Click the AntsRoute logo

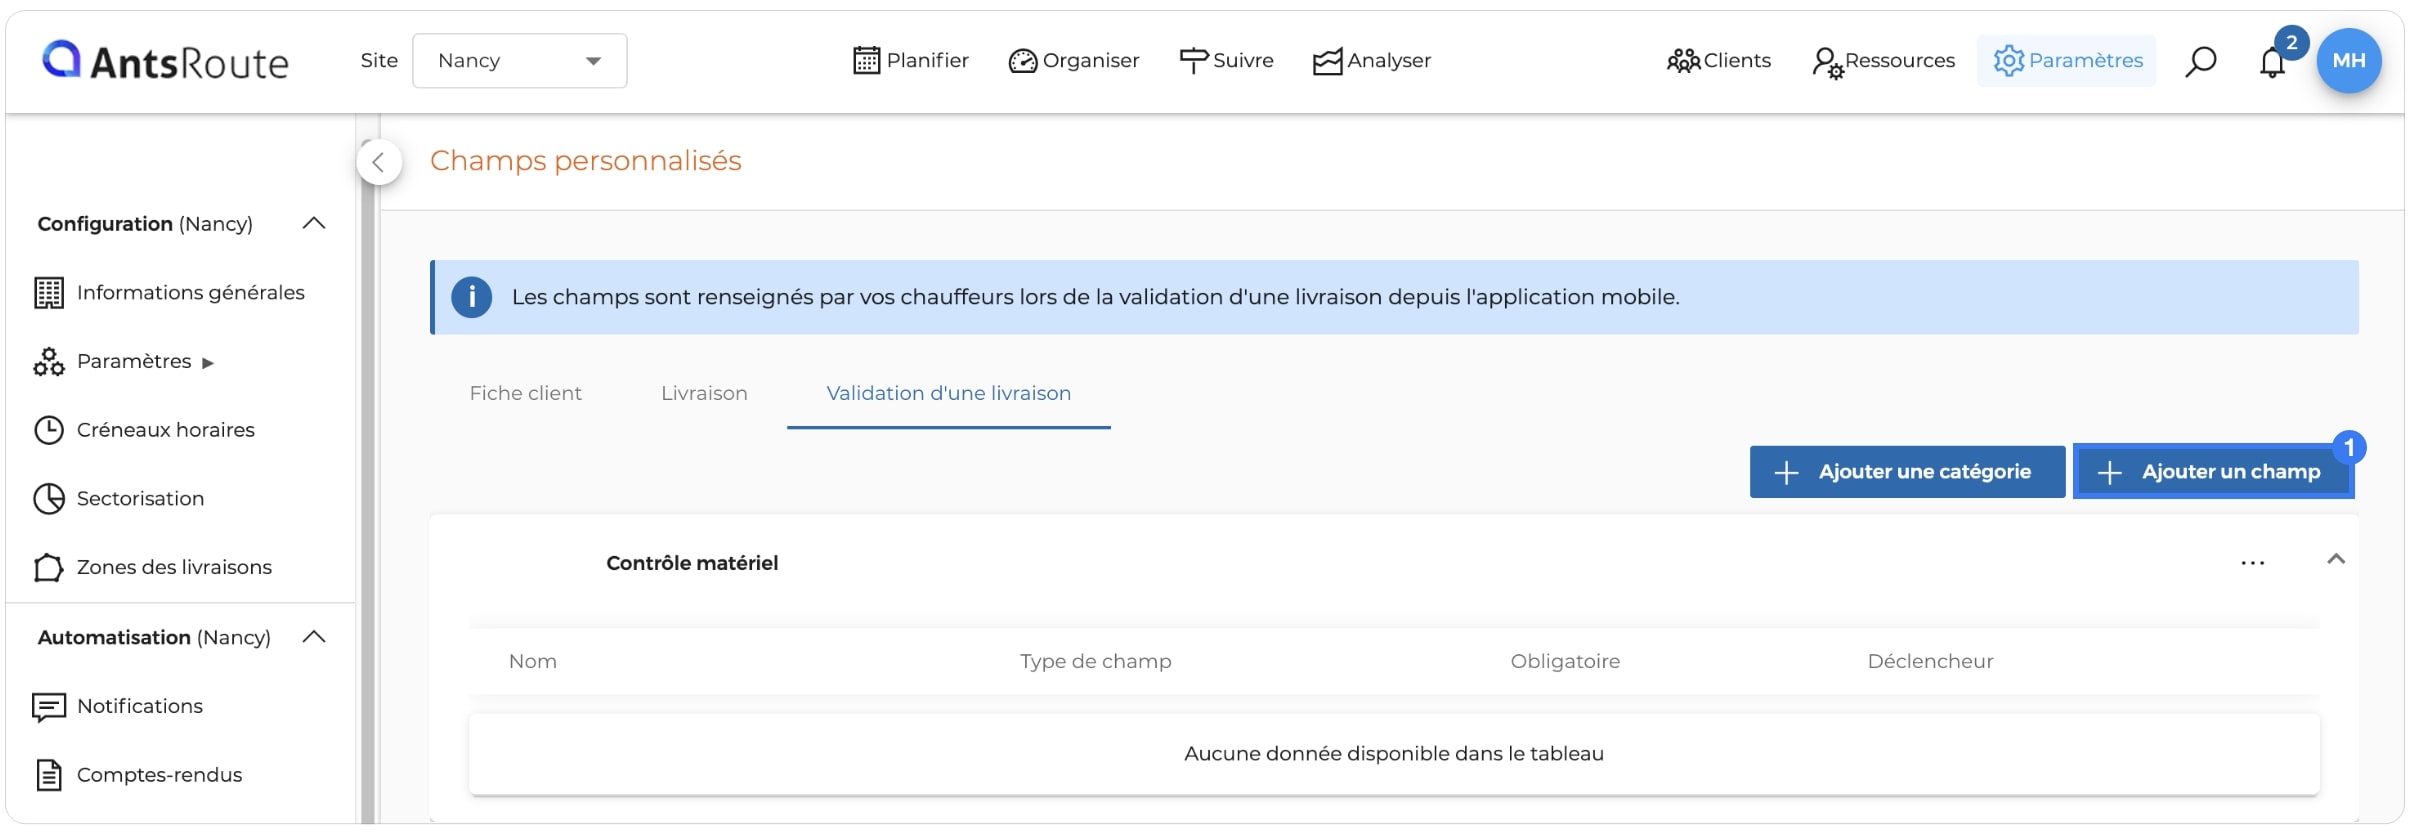tap(165, 61)
